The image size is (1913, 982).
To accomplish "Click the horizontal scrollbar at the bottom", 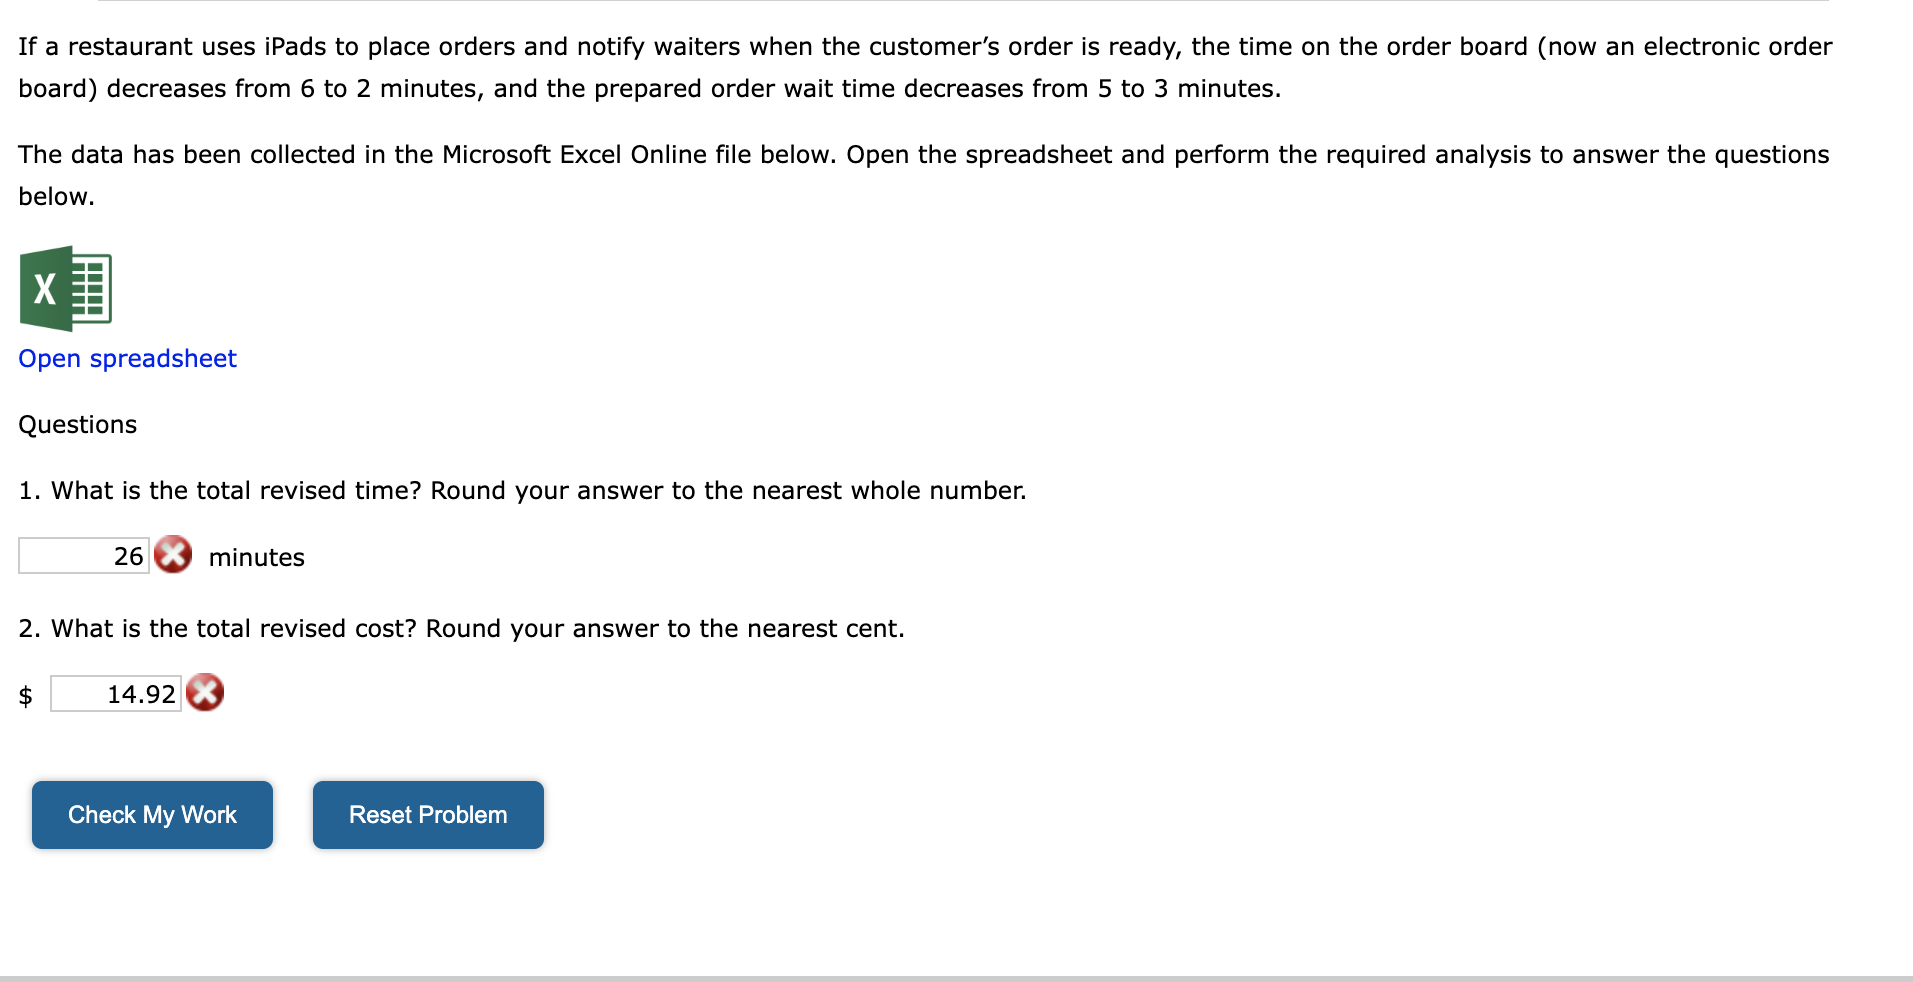I will coord(956,975).
